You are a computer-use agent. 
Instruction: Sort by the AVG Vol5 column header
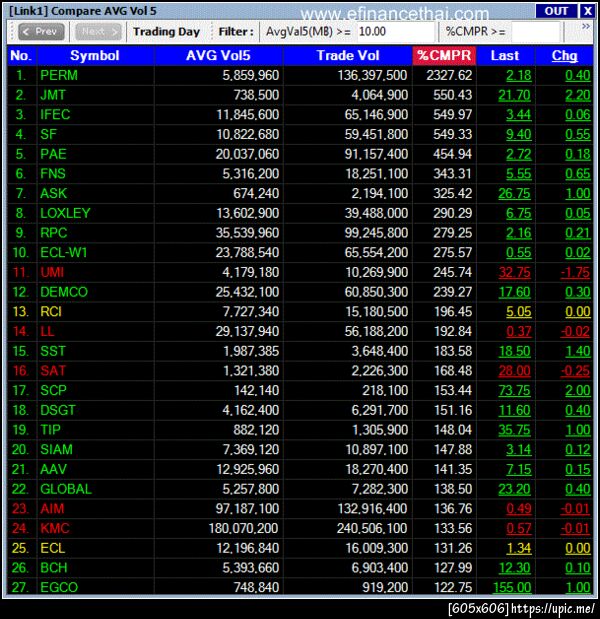tap(218, 56)
